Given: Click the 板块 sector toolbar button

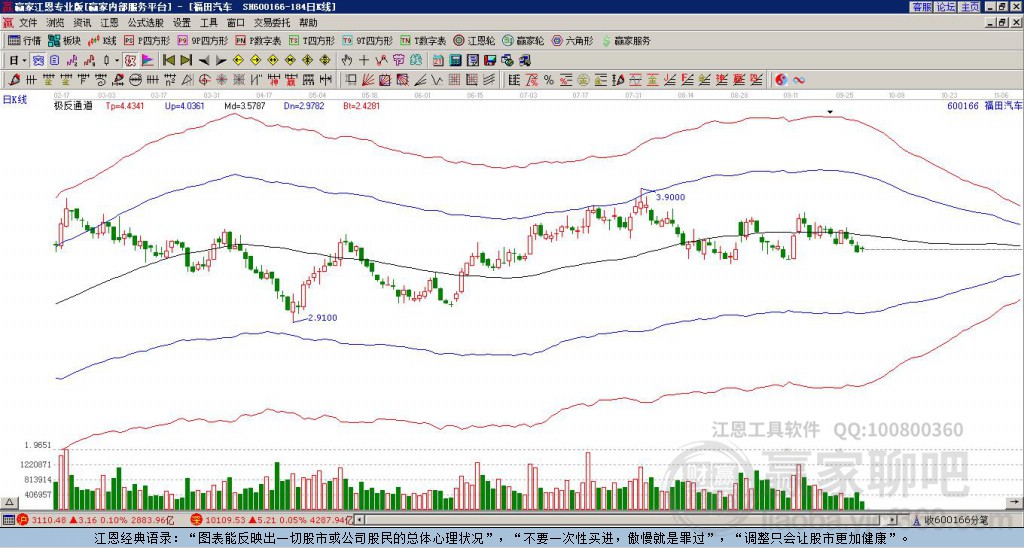Looking at the screenshot, I should [x=64, y=40].
